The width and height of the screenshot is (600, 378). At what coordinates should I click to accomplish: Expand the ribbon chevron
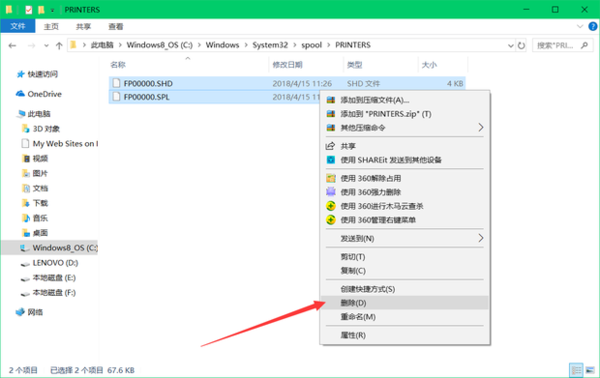(x=580, y=26)
